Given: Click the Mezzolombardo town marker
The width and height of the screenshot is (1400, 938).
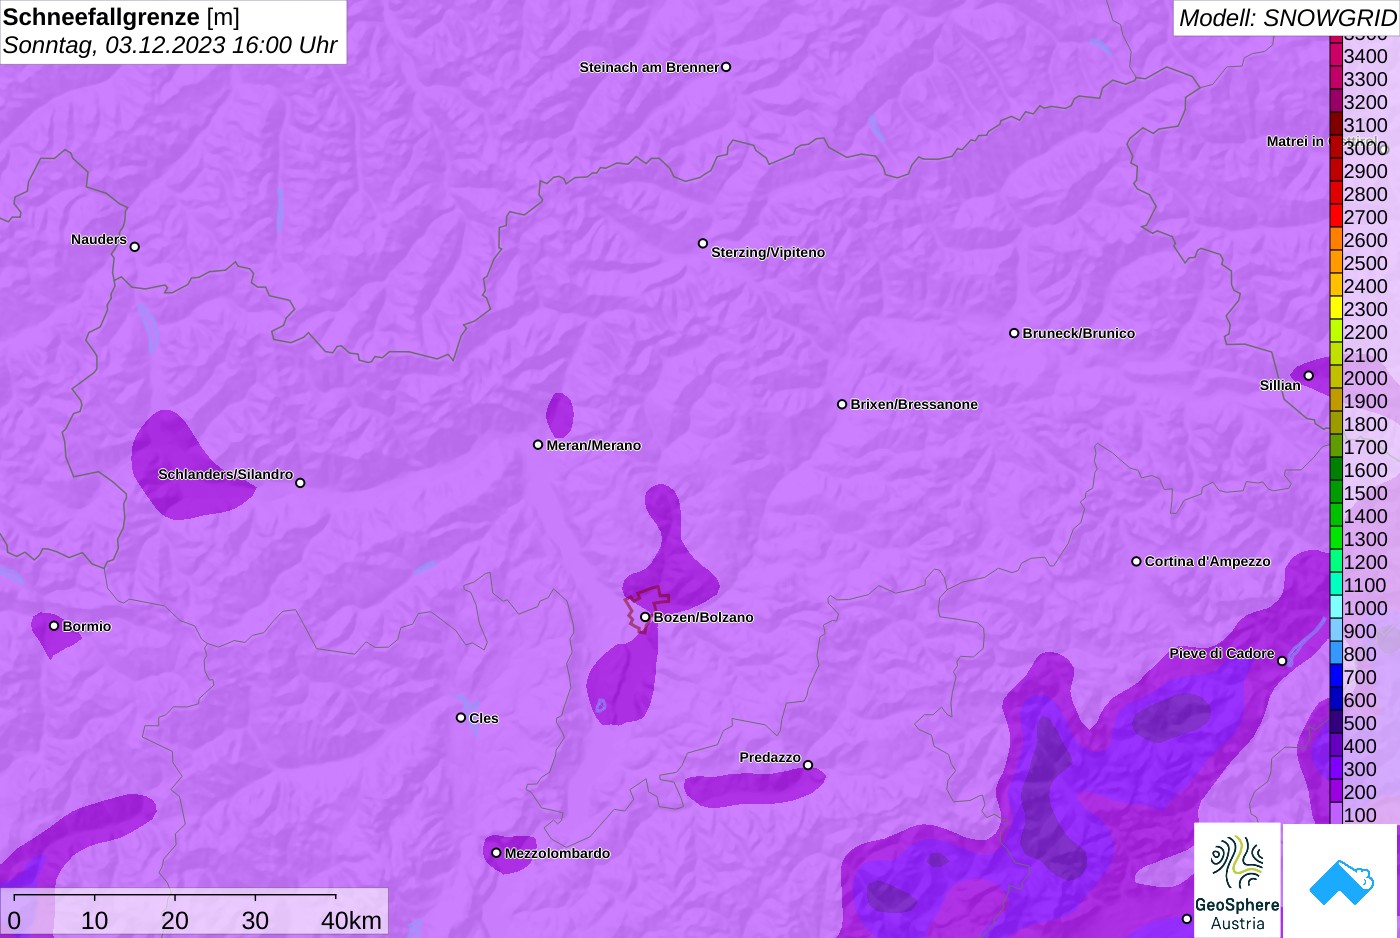Looking at the screenshot, I should (496, 853).
